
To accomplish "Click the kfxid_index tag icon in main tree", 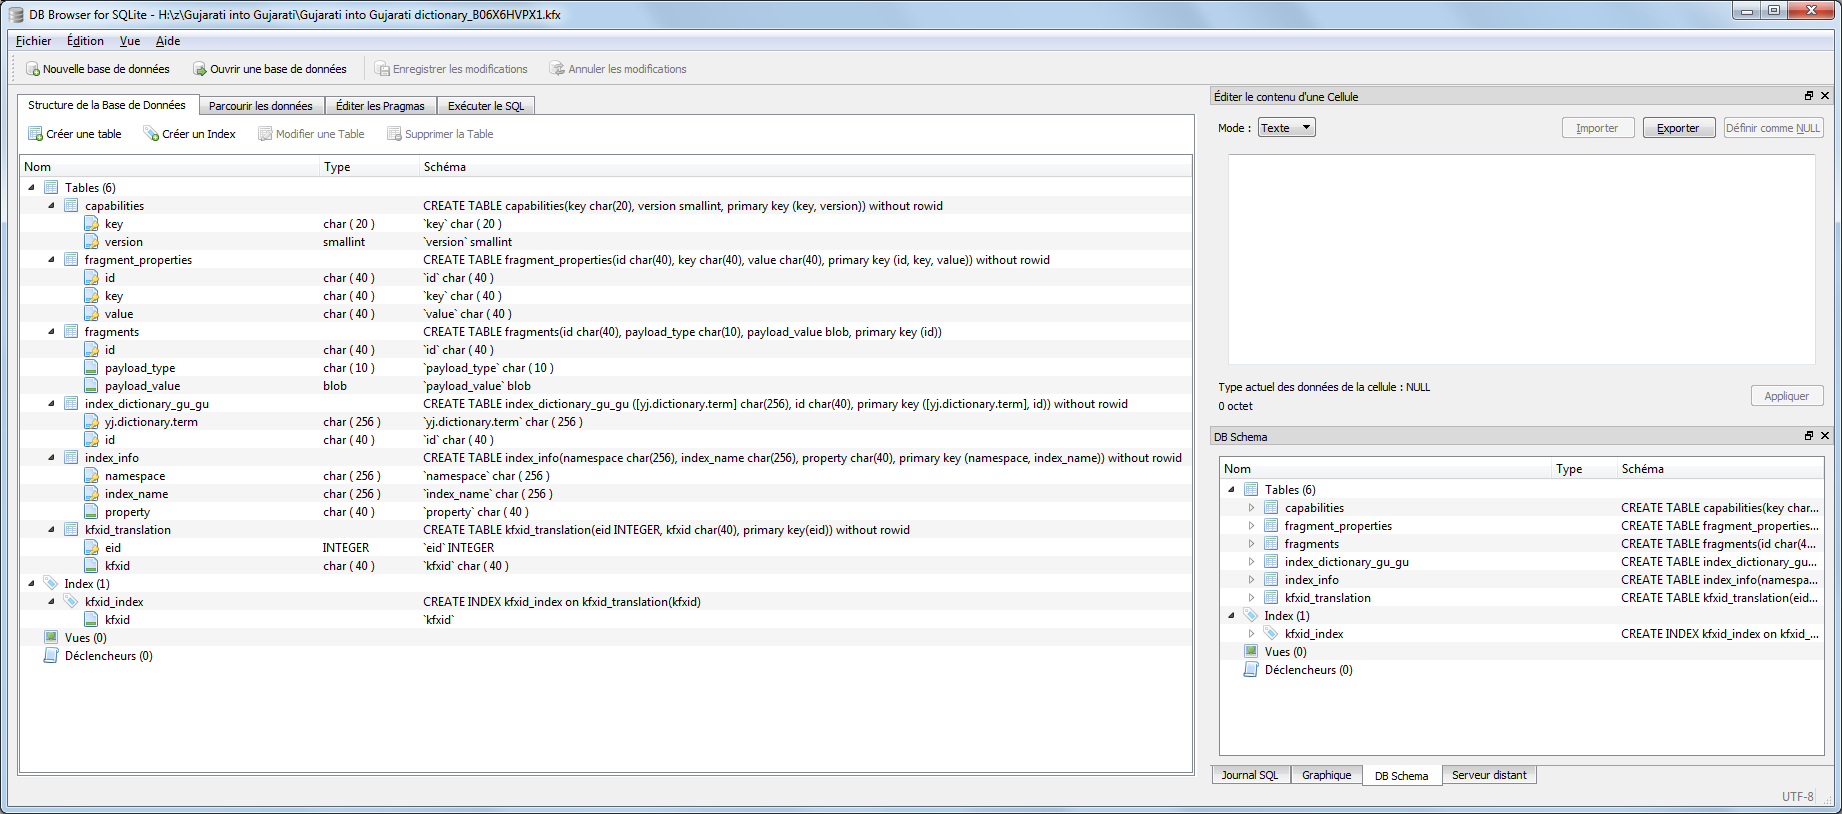I will [71, 602].
